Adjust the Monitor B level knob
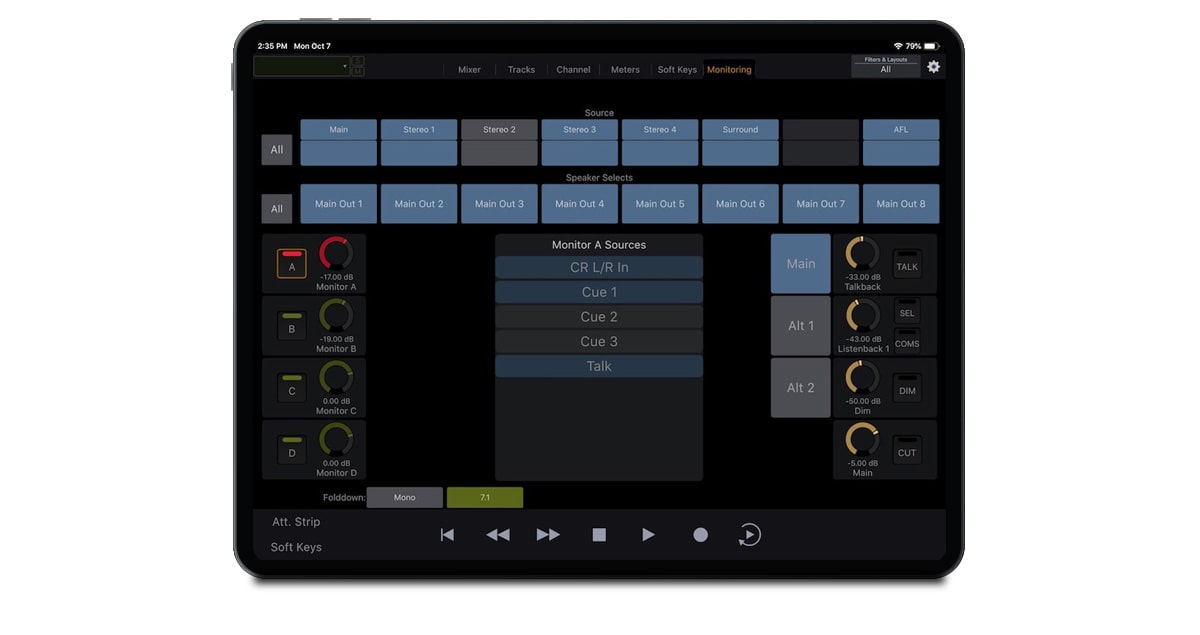 coord(336,316)
